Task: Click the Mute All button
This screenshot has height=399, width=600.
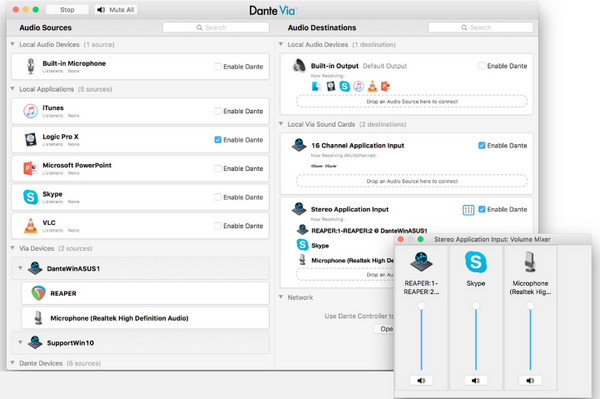Action: click(116, 10)
